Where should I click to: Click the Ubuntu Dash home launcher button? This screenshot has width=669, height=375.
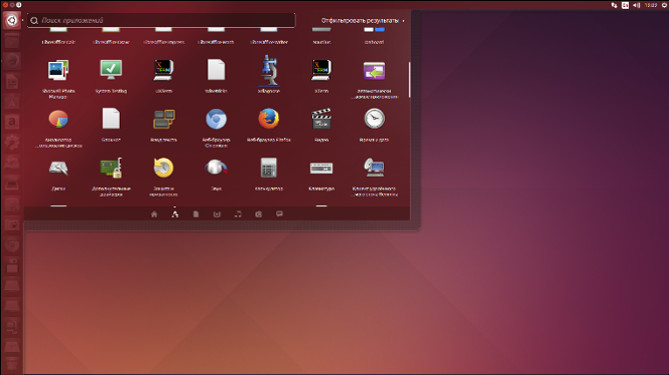coord(12,20)
